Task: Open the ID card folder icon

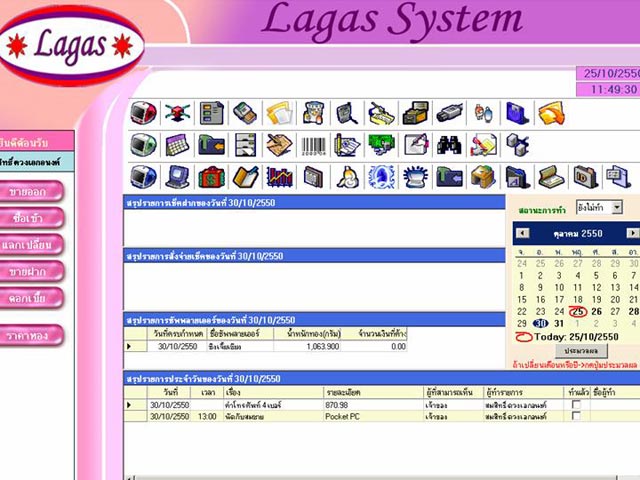Action: (x=585, y=177)
